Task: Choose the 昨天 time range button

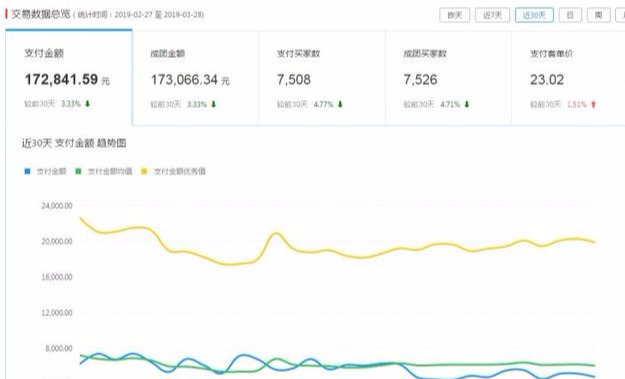Action: tap(454, 15)
